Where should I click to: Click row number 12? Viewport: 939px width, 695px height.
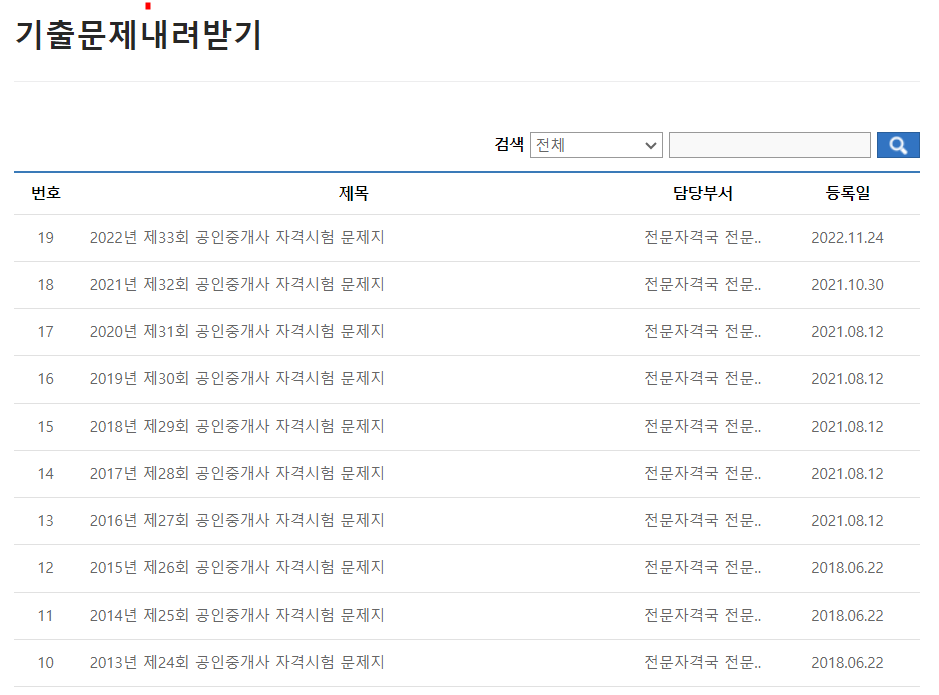pyautogui.click(x=46, y=567)
